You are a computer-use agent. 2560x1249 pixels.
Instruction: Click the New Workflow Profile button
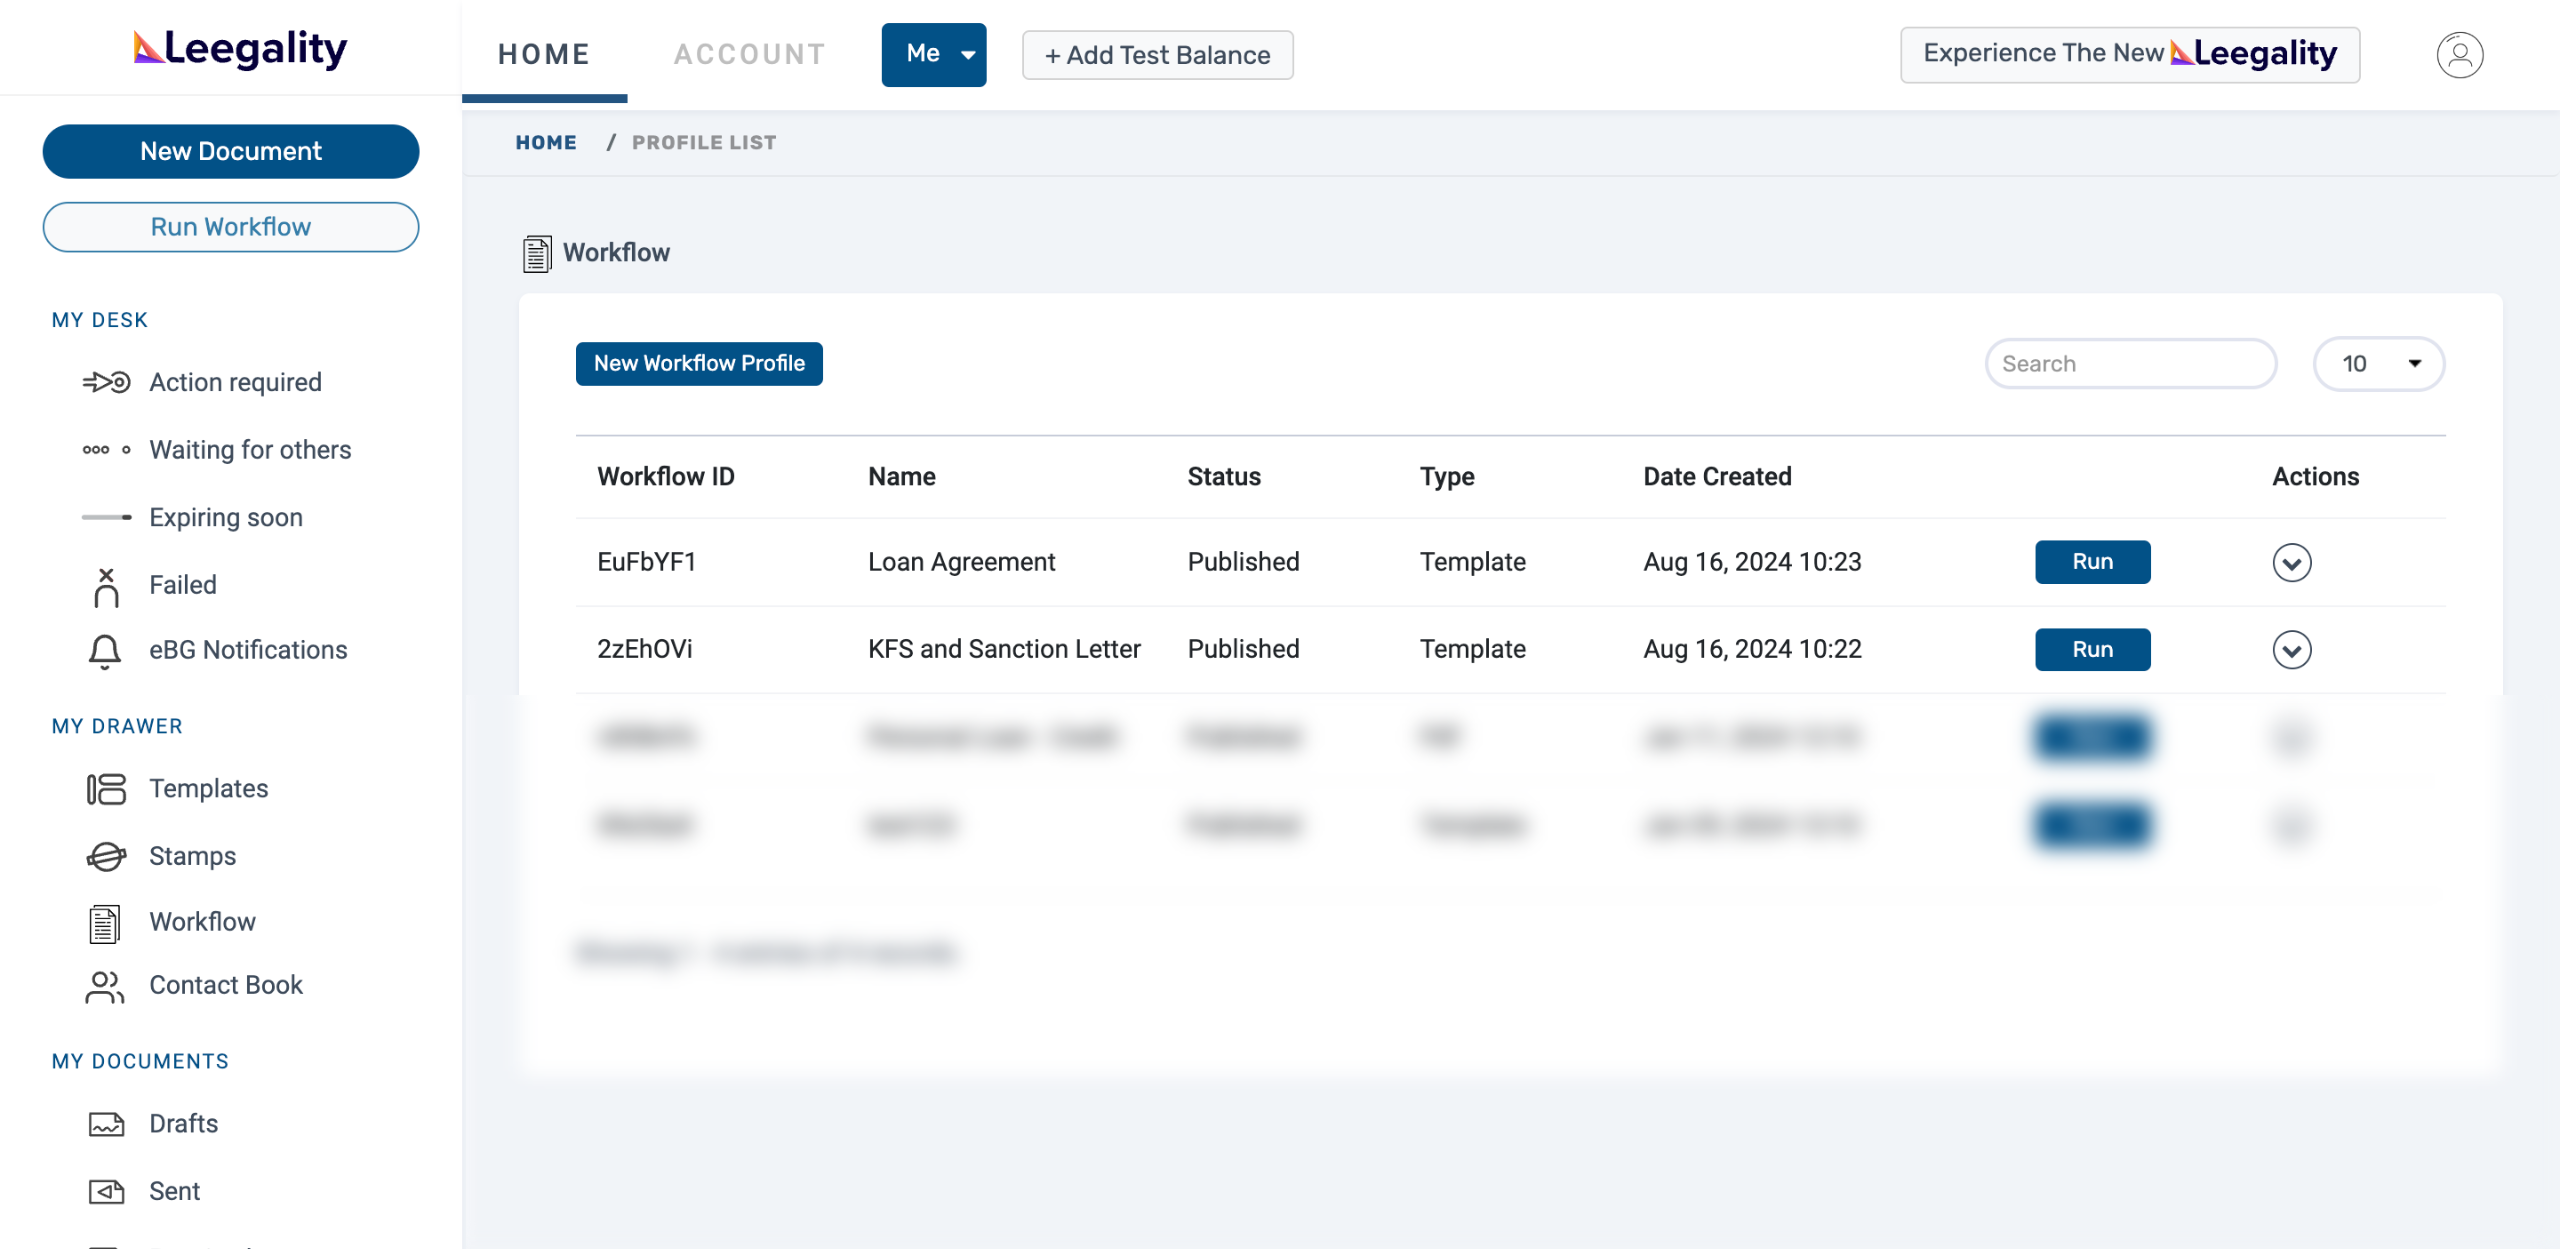tap(699, 364)
